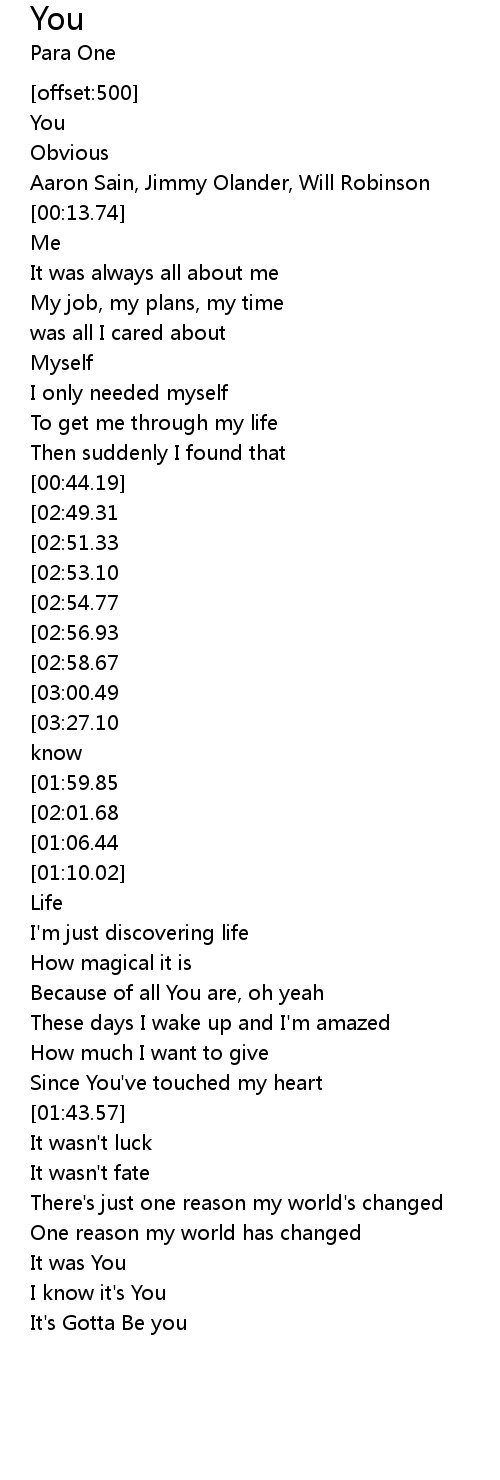This screenshot has height=1480, width=500.
Task: Click the single word 'know' line
Action: point(56,753)
